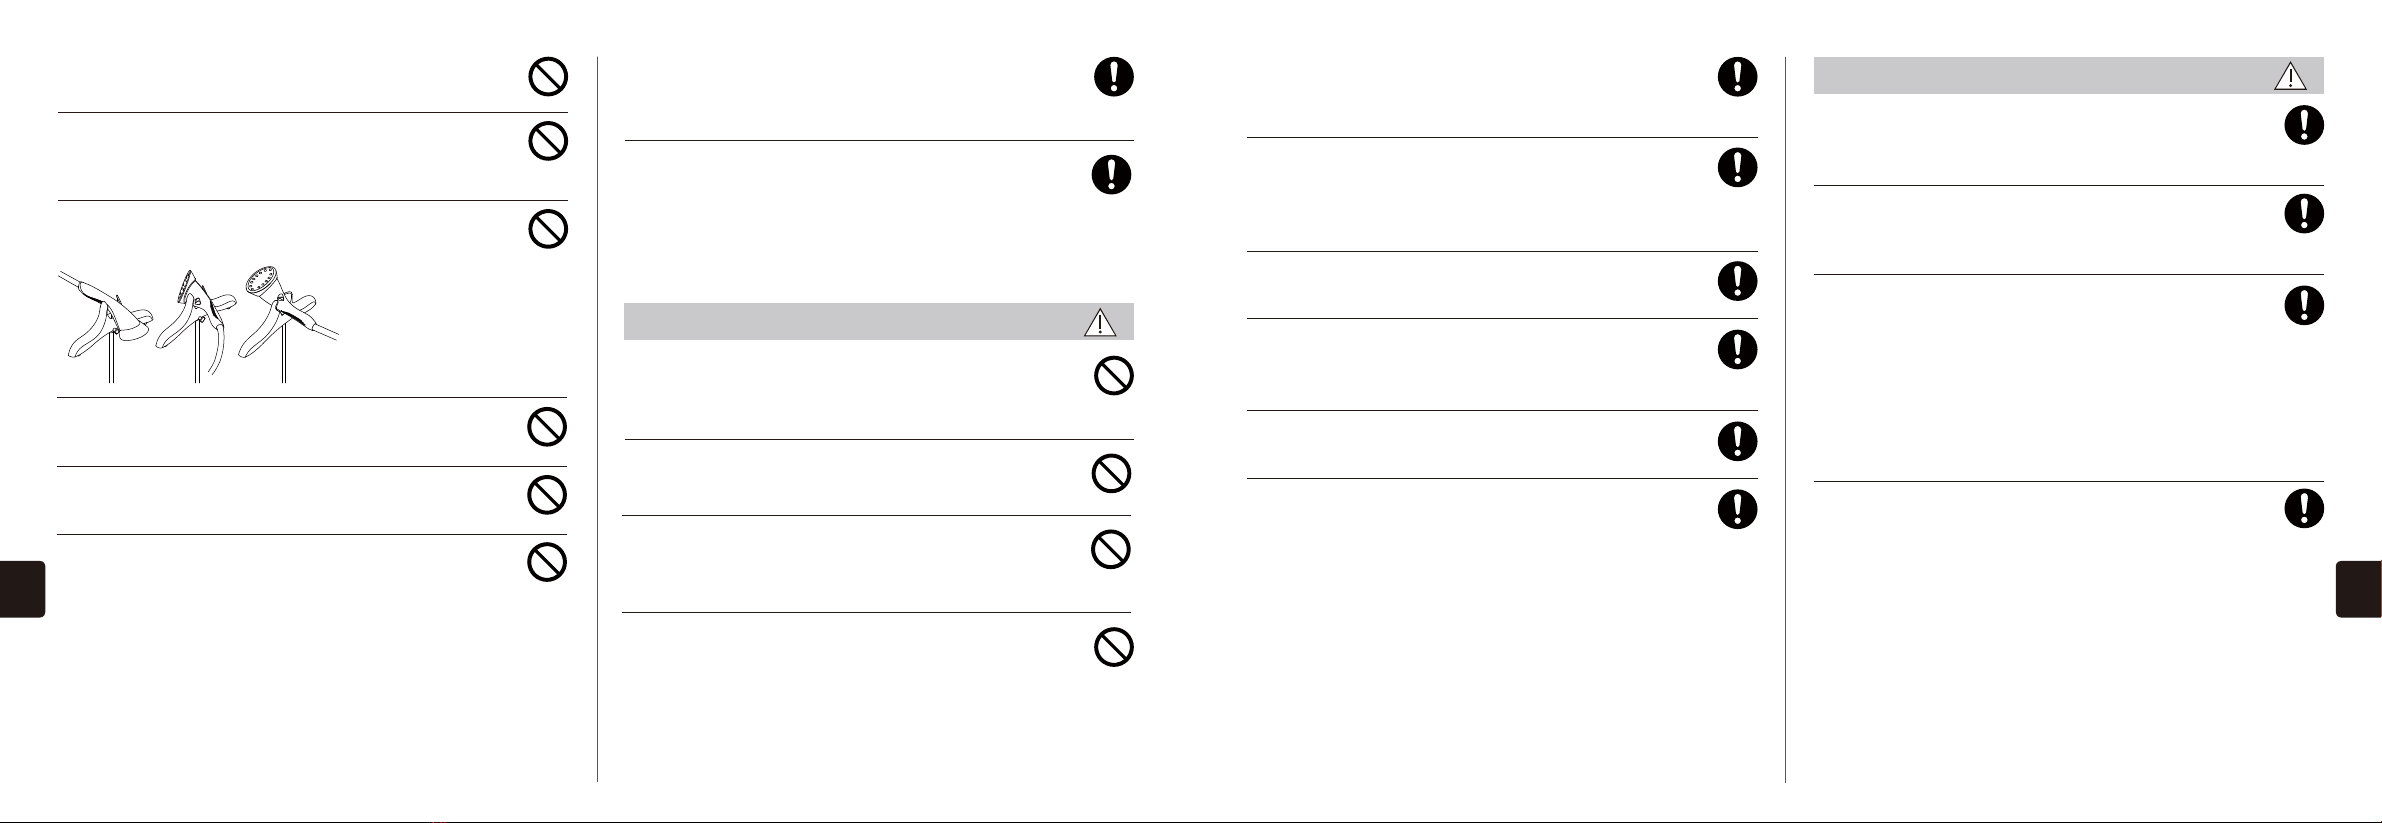
Task: Click the gray header bar in the fourth column
Action: point(2069,76)
